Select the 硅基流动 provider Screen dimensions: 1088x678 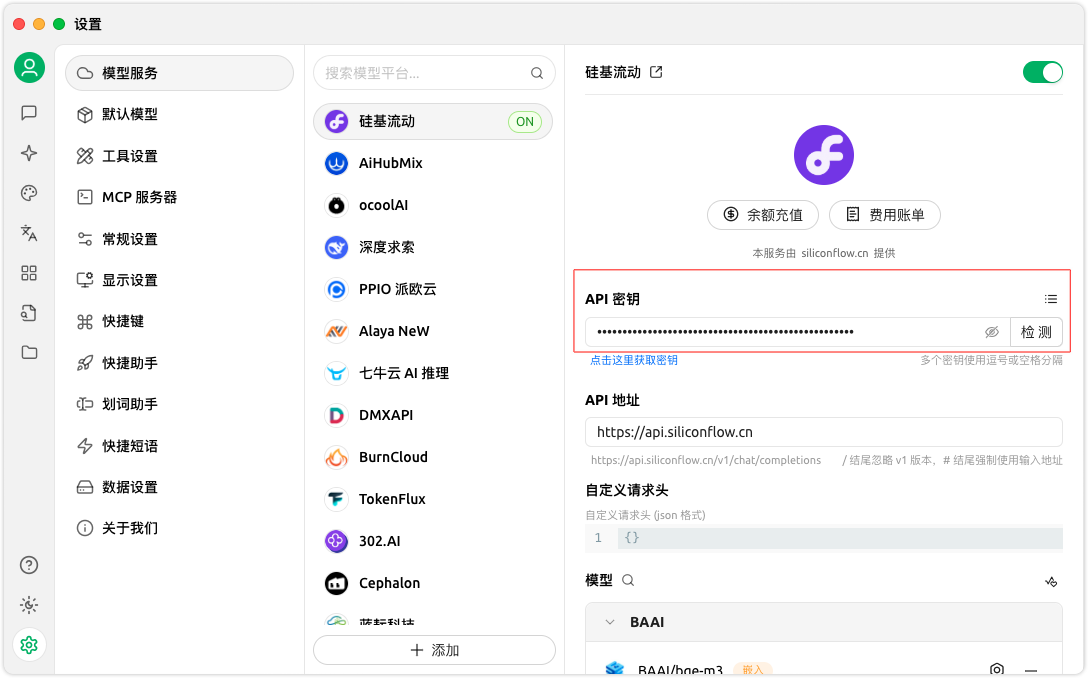coord(433,121)
